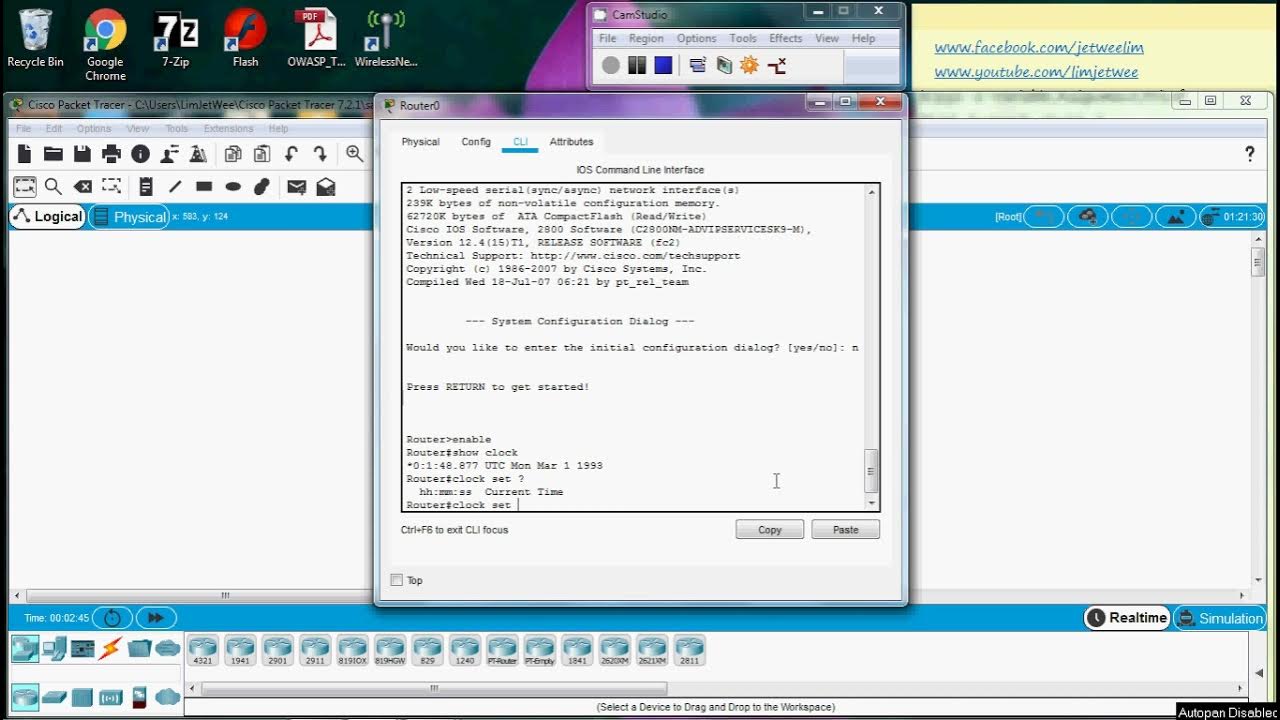This screenshot has height=720, width=1280.
Task: Open Packet Tracer Extensions menu
Action: pyautogui.click(x=228, y=128)
